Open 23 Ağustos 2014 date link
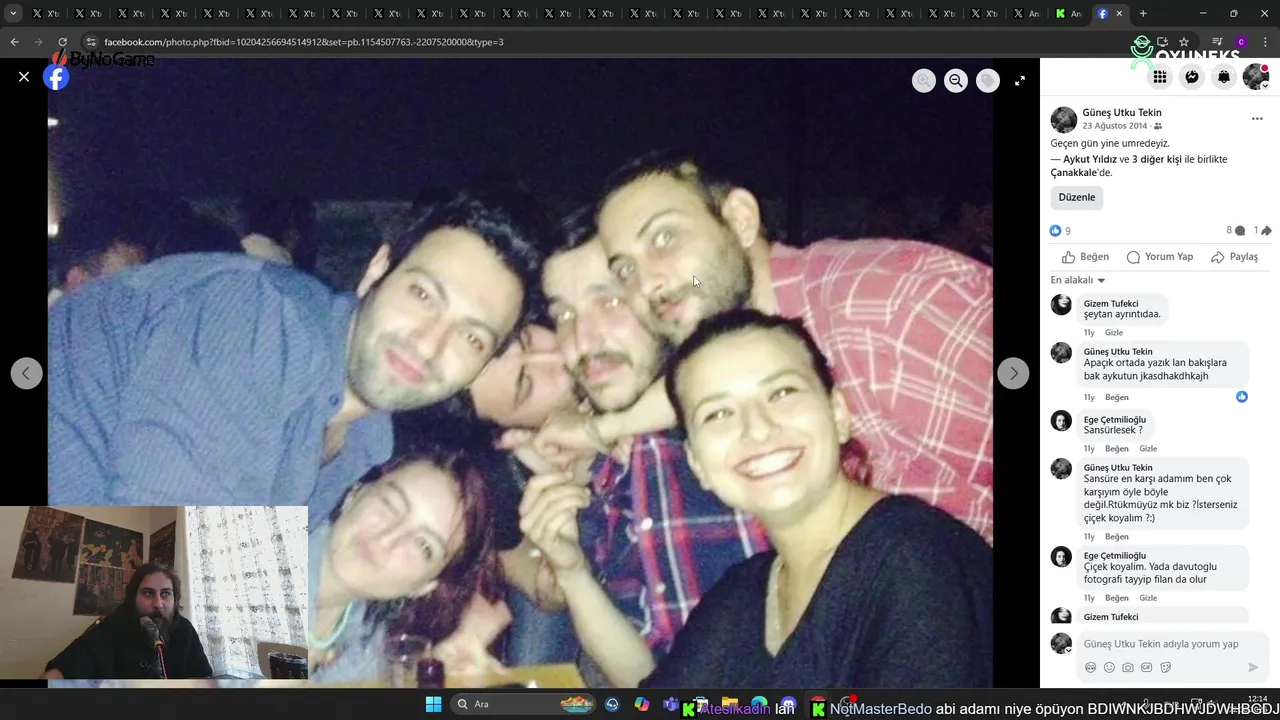The width and height of the screenshot is (1280, 720). (1115, 126)
